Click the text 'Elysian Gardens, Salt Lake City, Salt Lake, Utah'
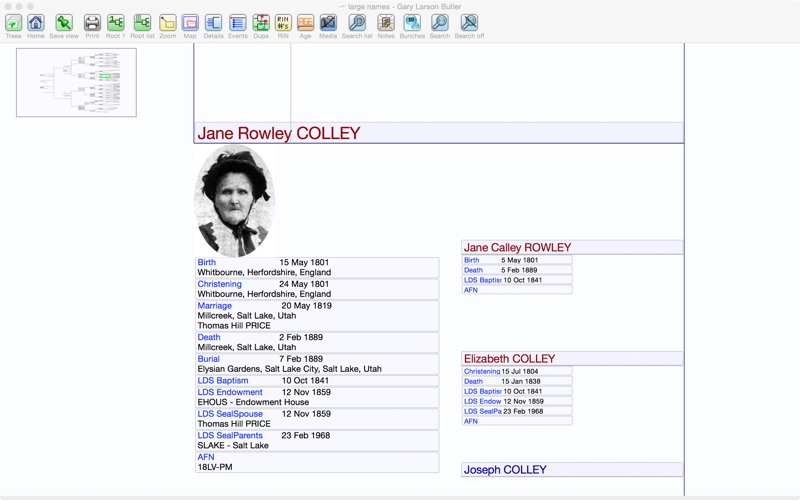The width and height of the screenshot is (800, 500). [289, 369]
